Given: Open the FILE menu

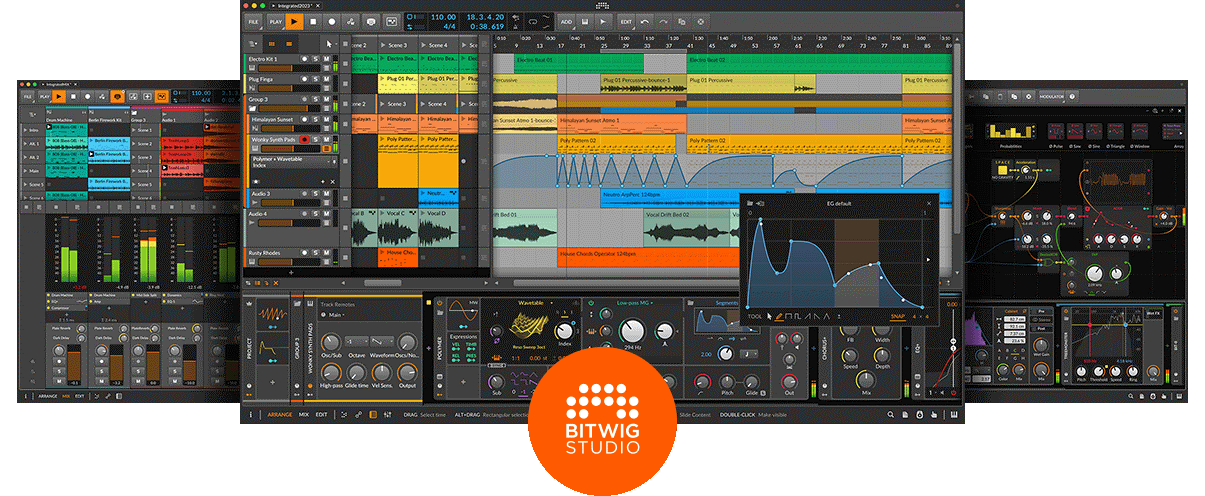Looking at the screenshot, I should [x=253, y=21].
